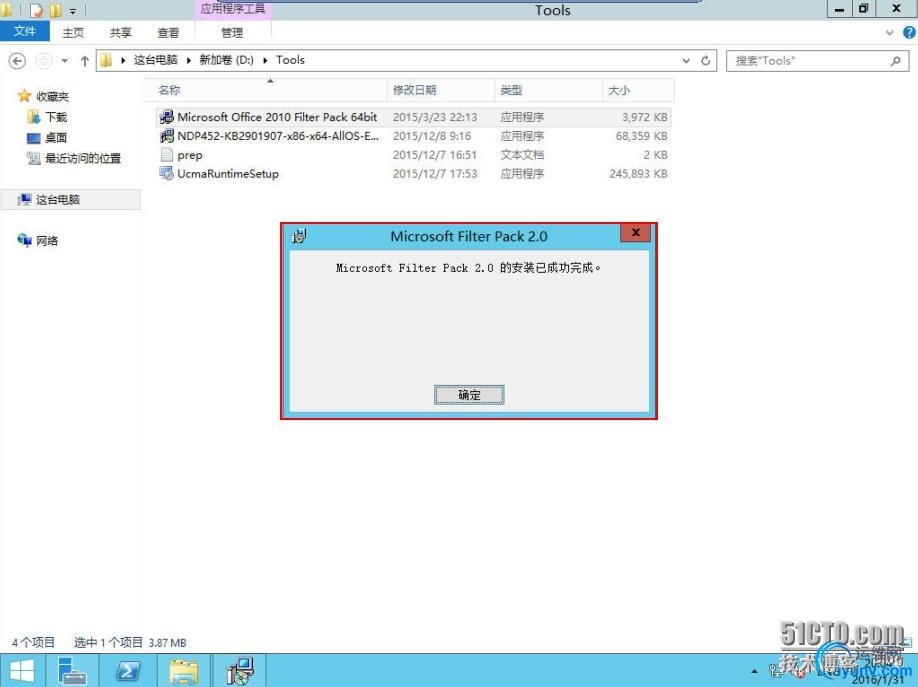Open the 文件 menu in Explorer
Viewport: 918px width, 687px height.
(x=25, y=31)
